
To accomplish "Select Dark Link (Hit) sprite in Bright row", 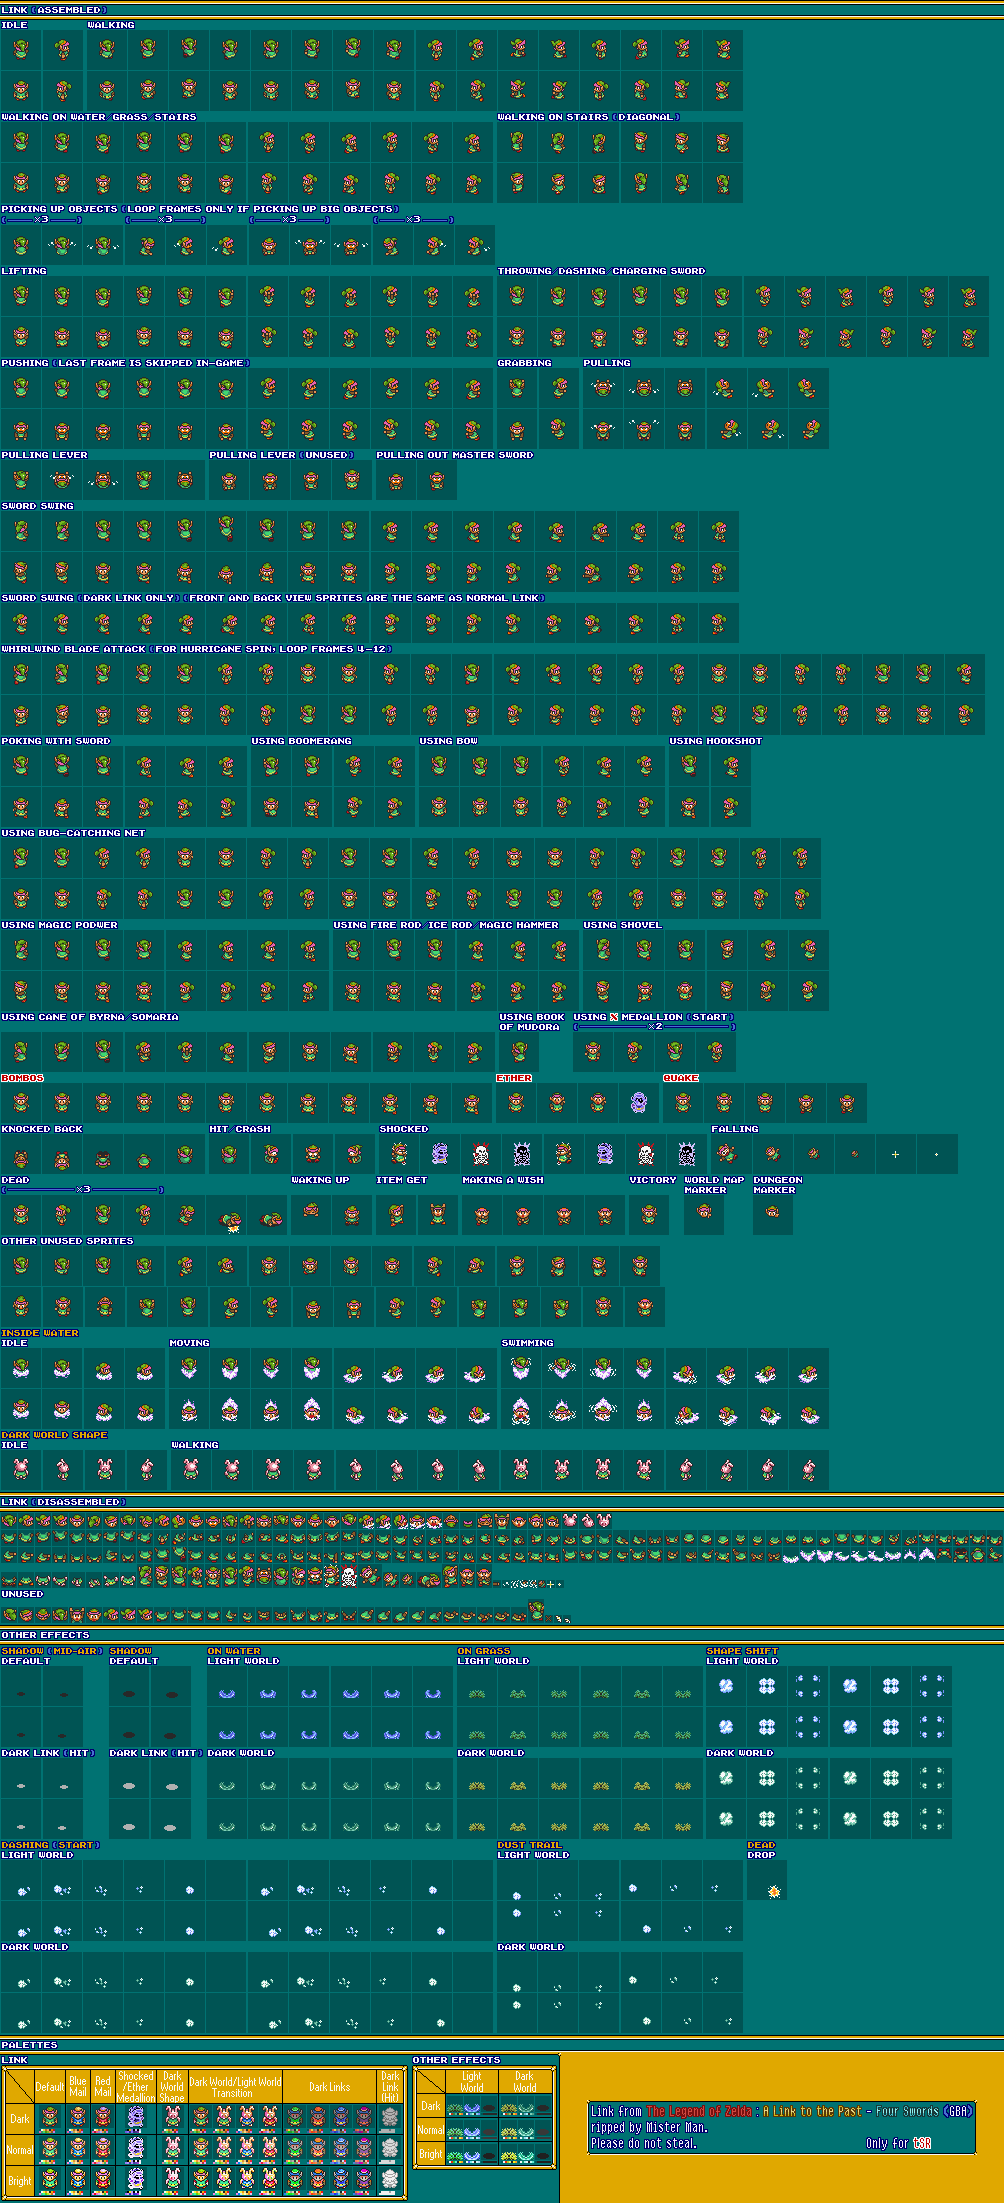I will [390, 2180].
